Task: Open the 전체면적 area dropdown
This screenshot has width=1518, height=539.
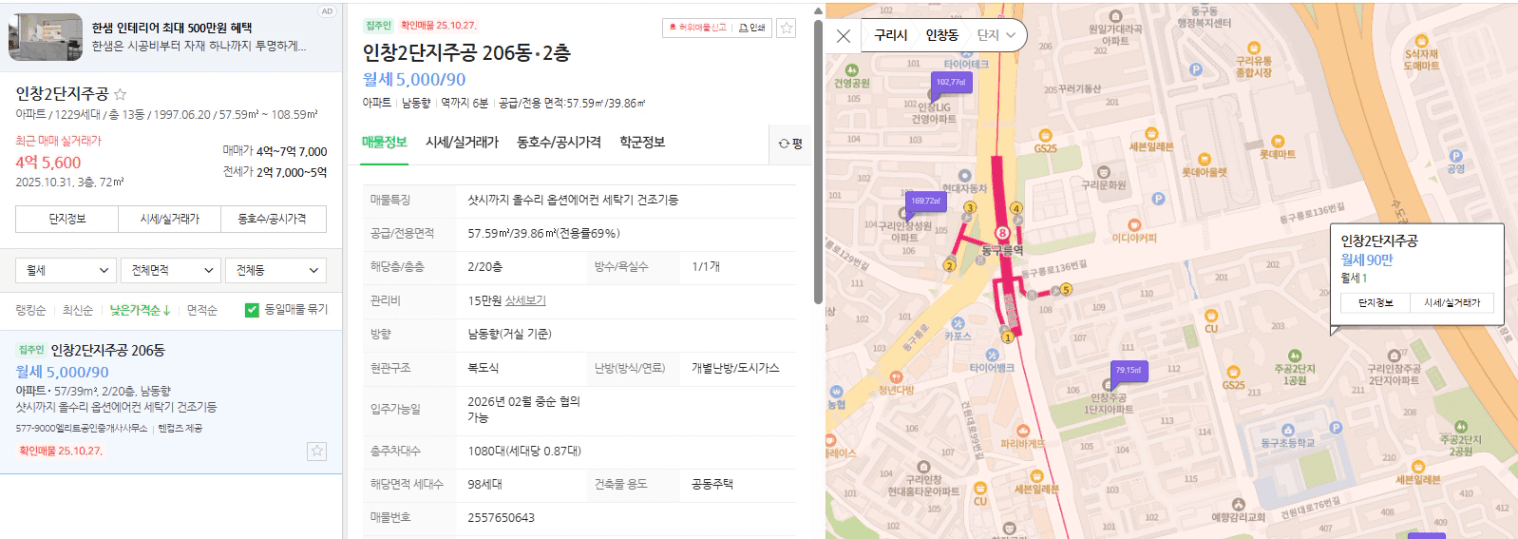Action: point(171,270)
